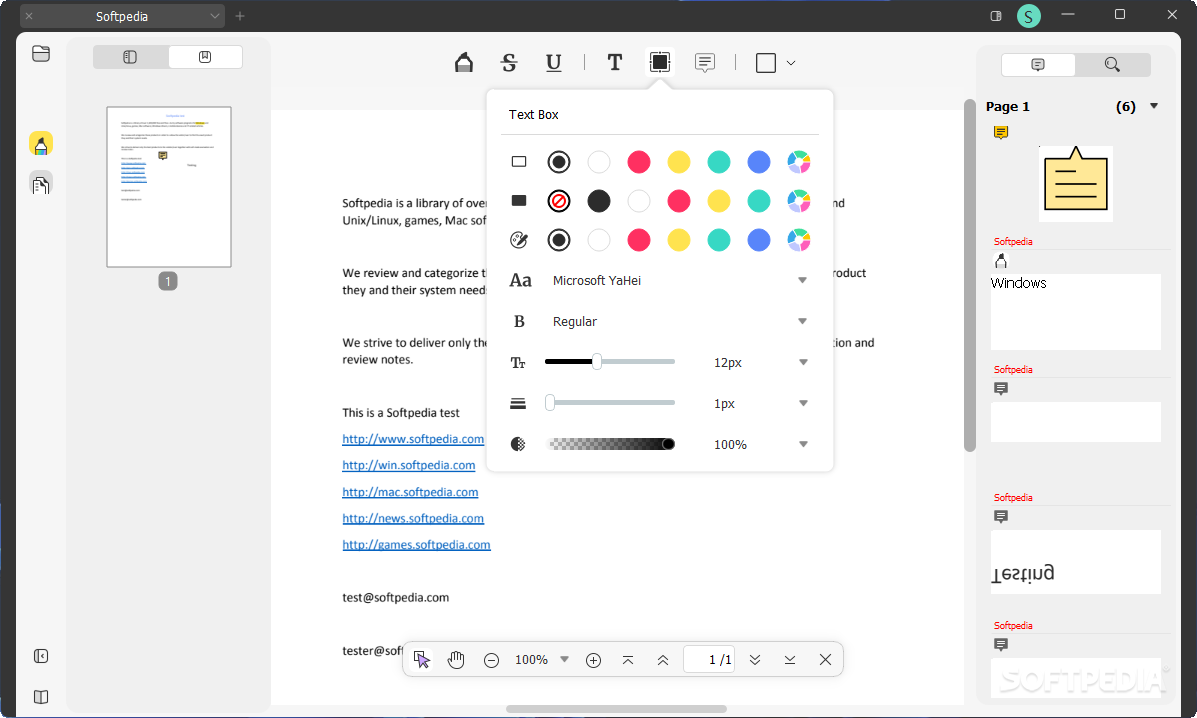This screenshot has width=1197, height=718.
Task: Open the book reading mode icon
Action: tap(41, 697)
